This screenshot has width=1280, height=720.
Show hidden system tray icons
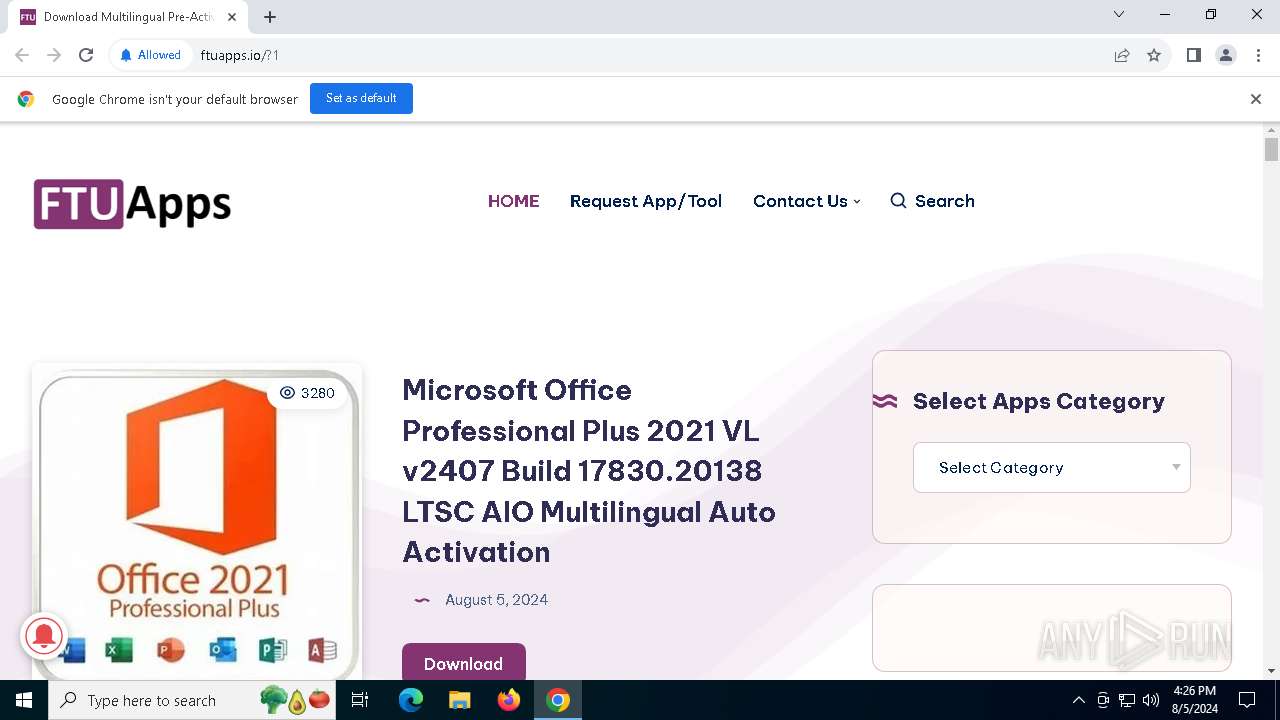(x=1079, y=700)
